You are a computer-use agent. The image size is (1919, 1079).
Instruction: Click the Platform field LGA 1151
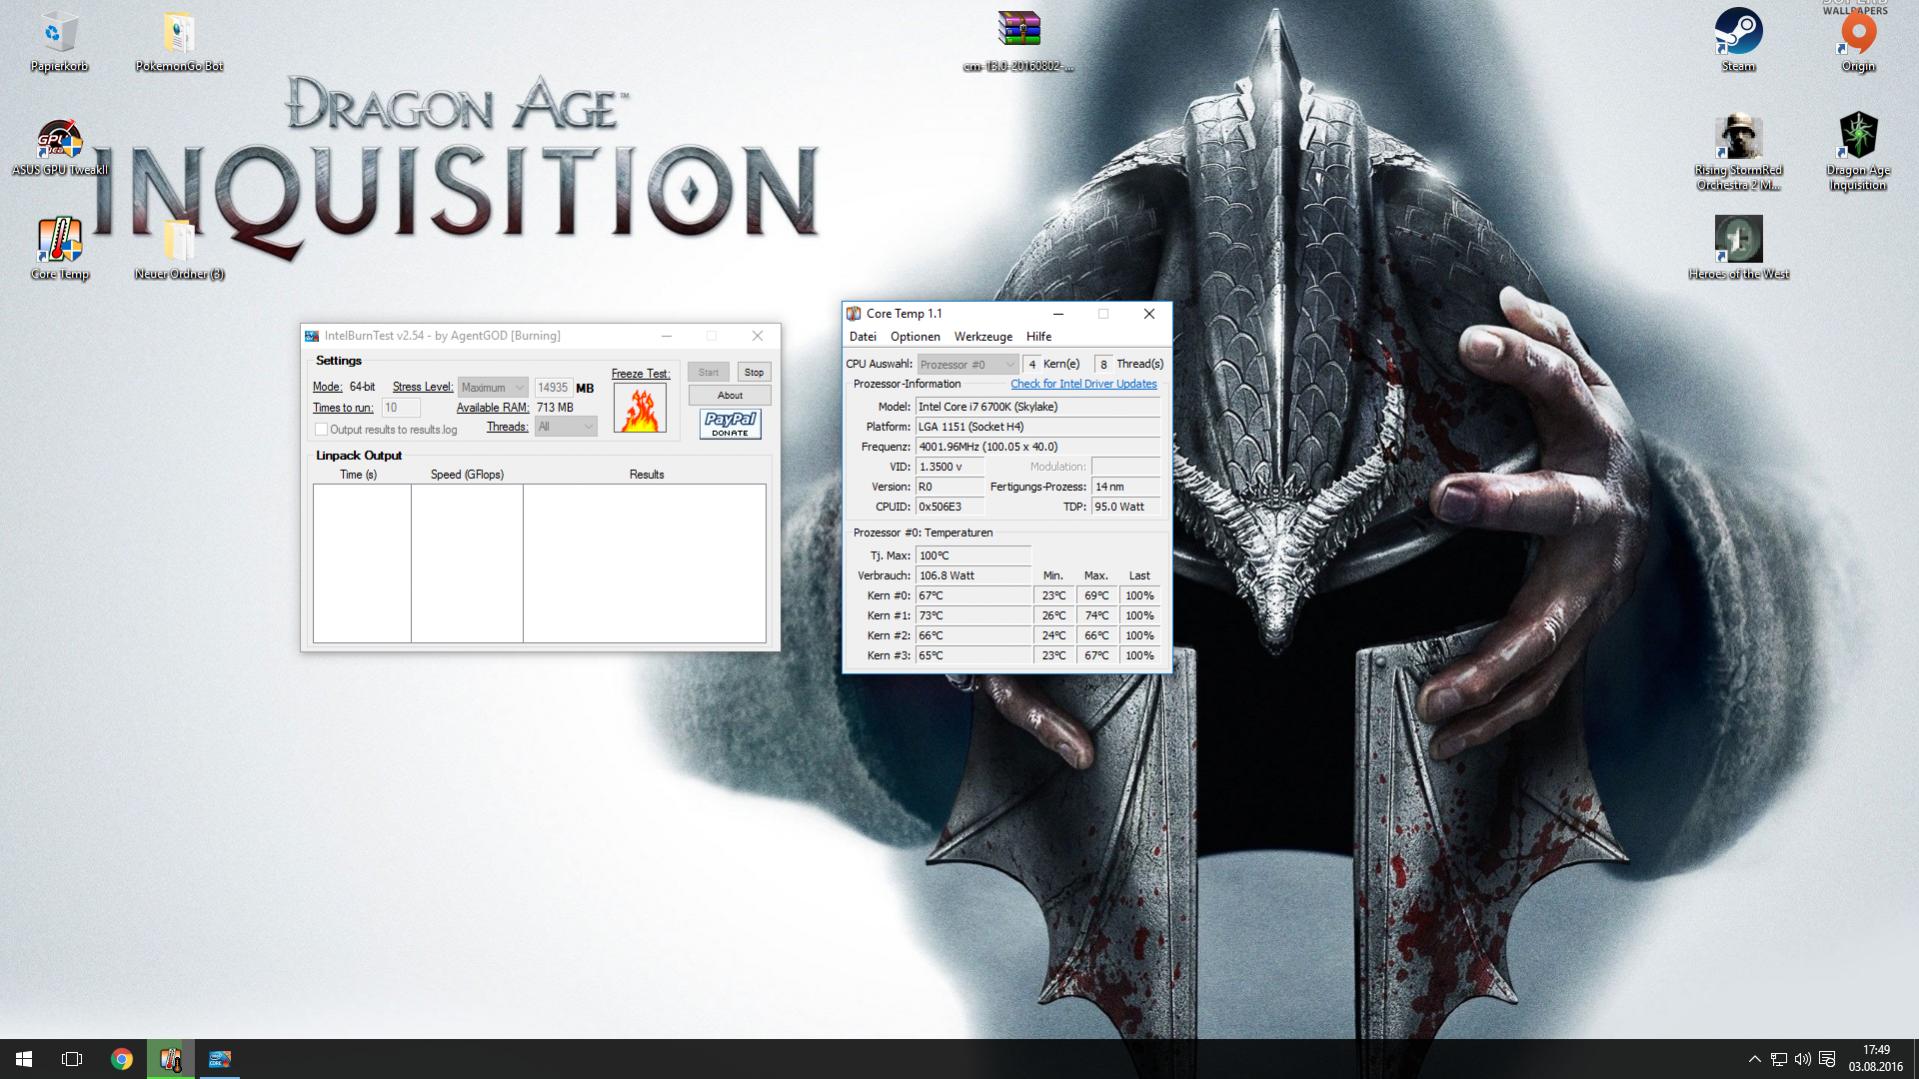click(1038, 427)
